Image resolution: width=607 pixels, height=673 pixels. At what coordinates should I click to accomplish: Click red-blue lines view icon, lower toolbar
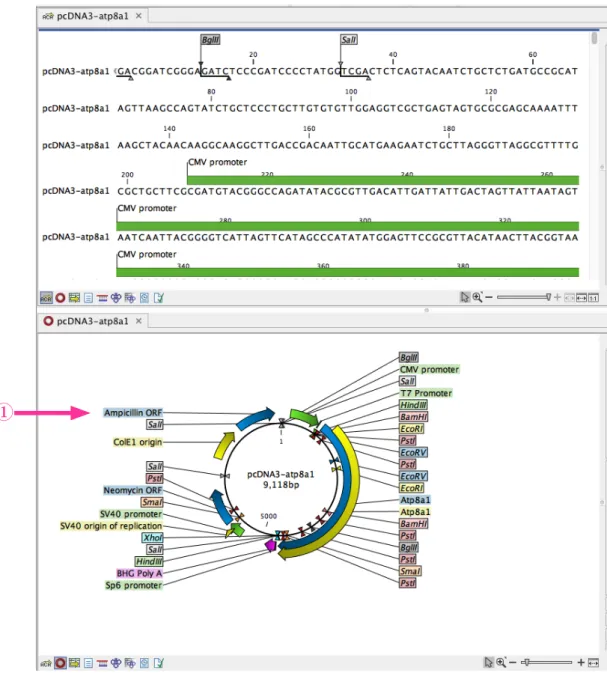tap(102, 663)
